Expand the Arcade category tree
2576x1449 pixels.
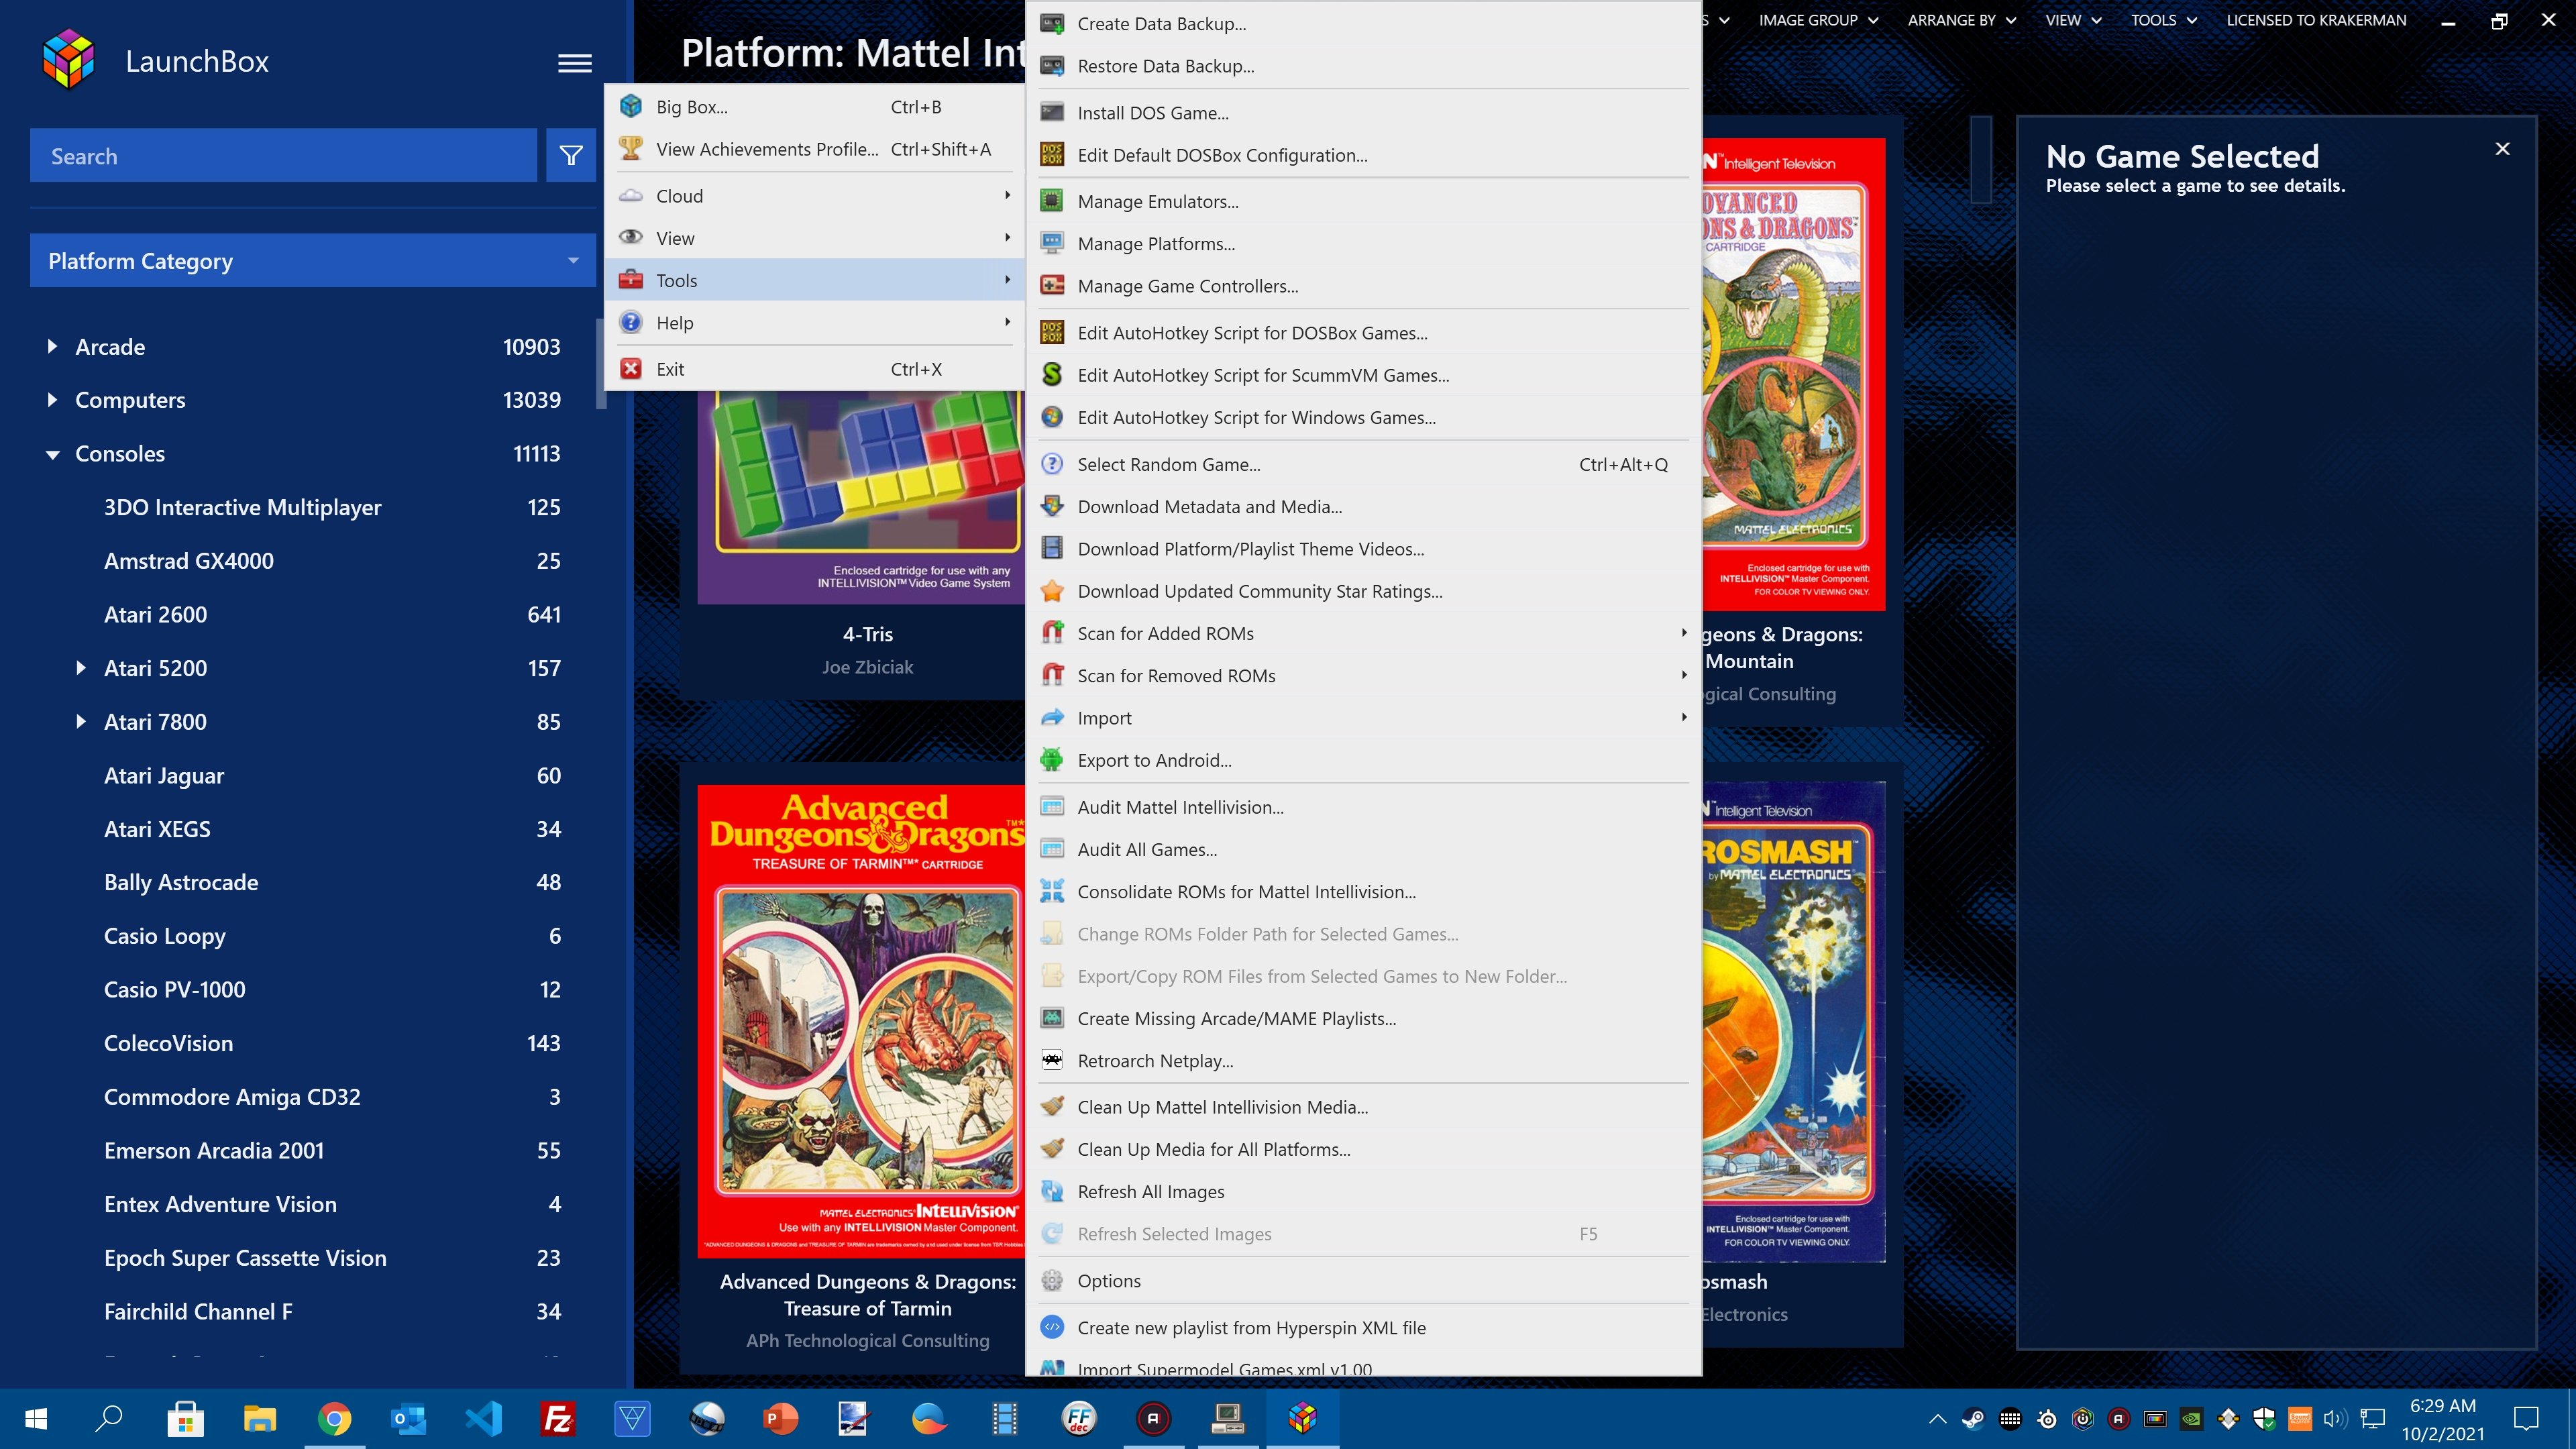pyautogui.click(x=52, y=347)
